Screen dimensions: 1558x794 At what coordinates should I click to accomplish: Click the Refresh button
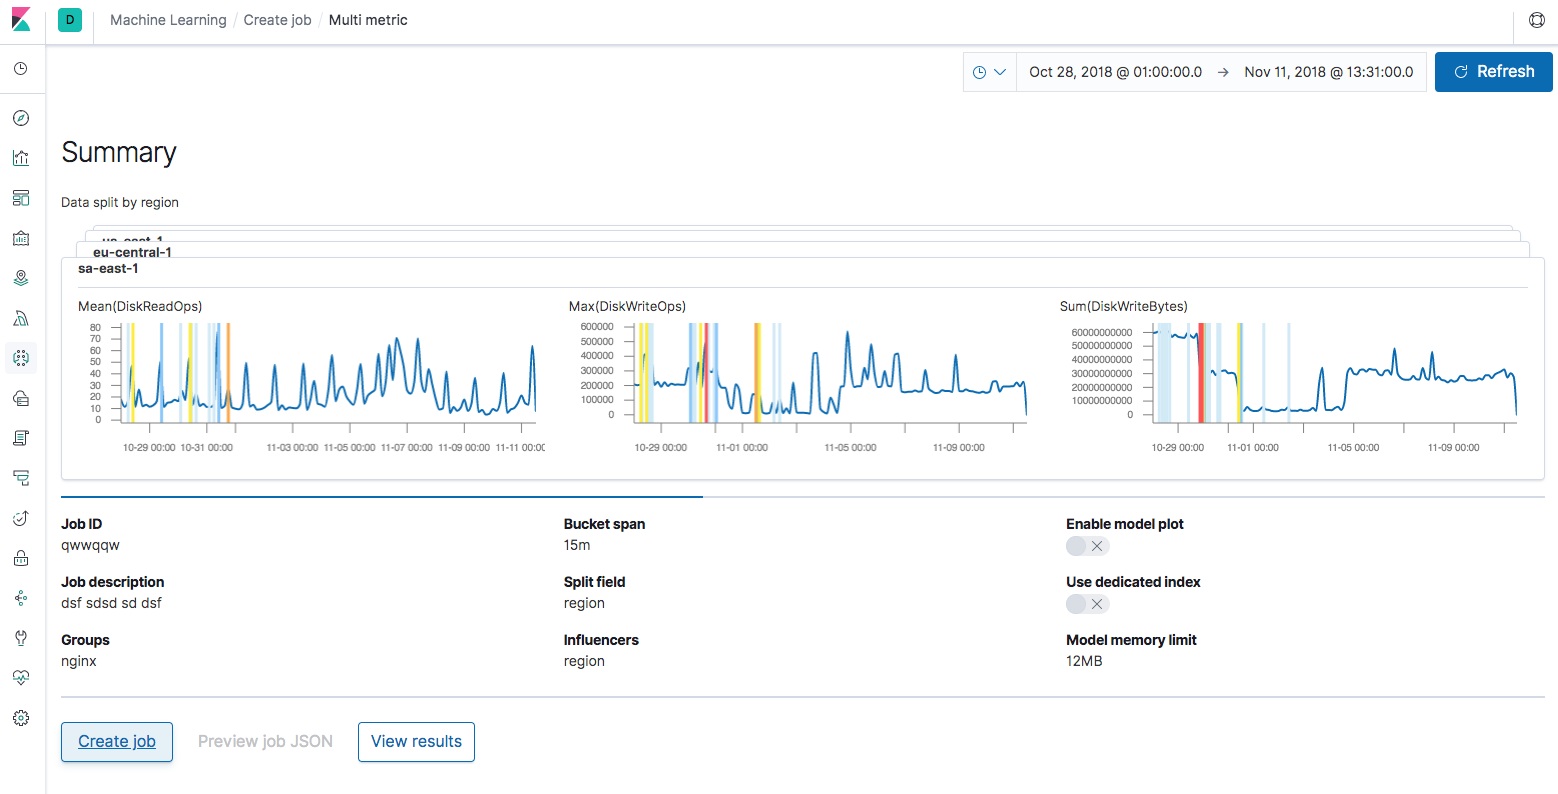[1494, 72]
